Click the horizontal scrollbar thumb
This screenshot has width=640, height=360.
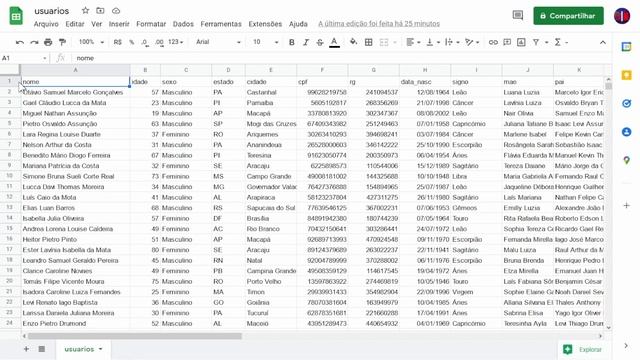click(135, 336)
